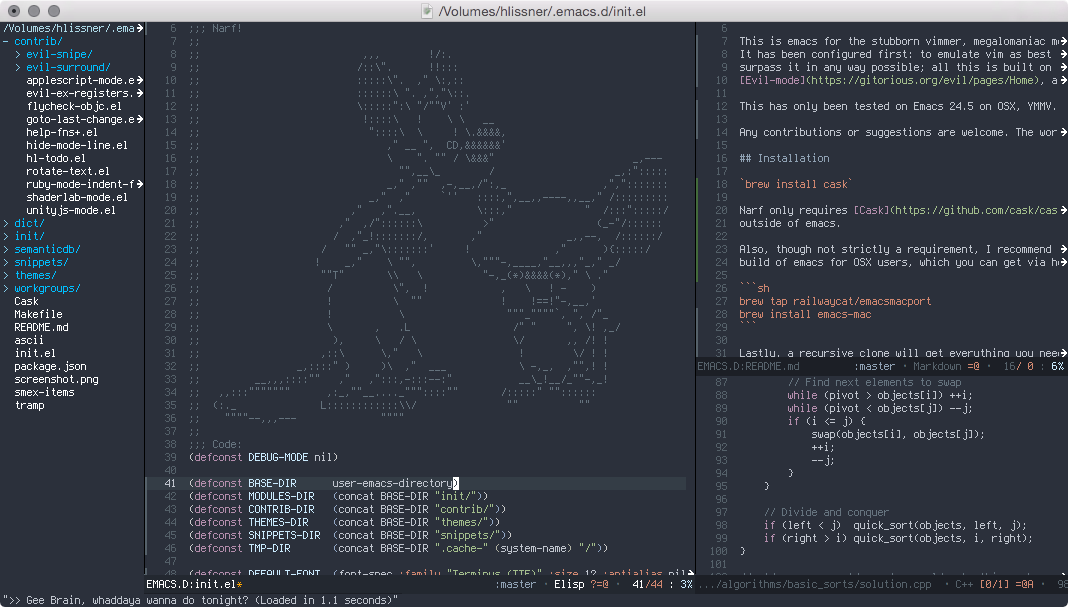
Task: Click 'brew install emacs-mac' line
Action: coord(804,314)
